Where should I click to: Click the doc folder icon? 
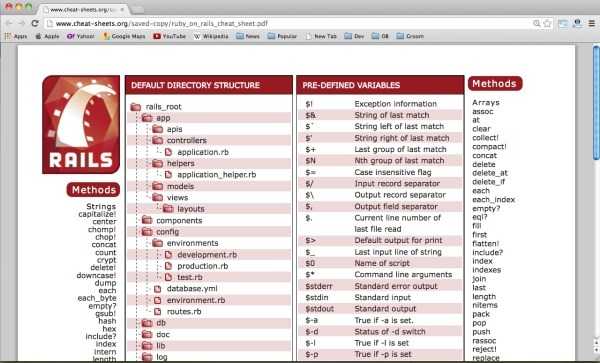147,334
